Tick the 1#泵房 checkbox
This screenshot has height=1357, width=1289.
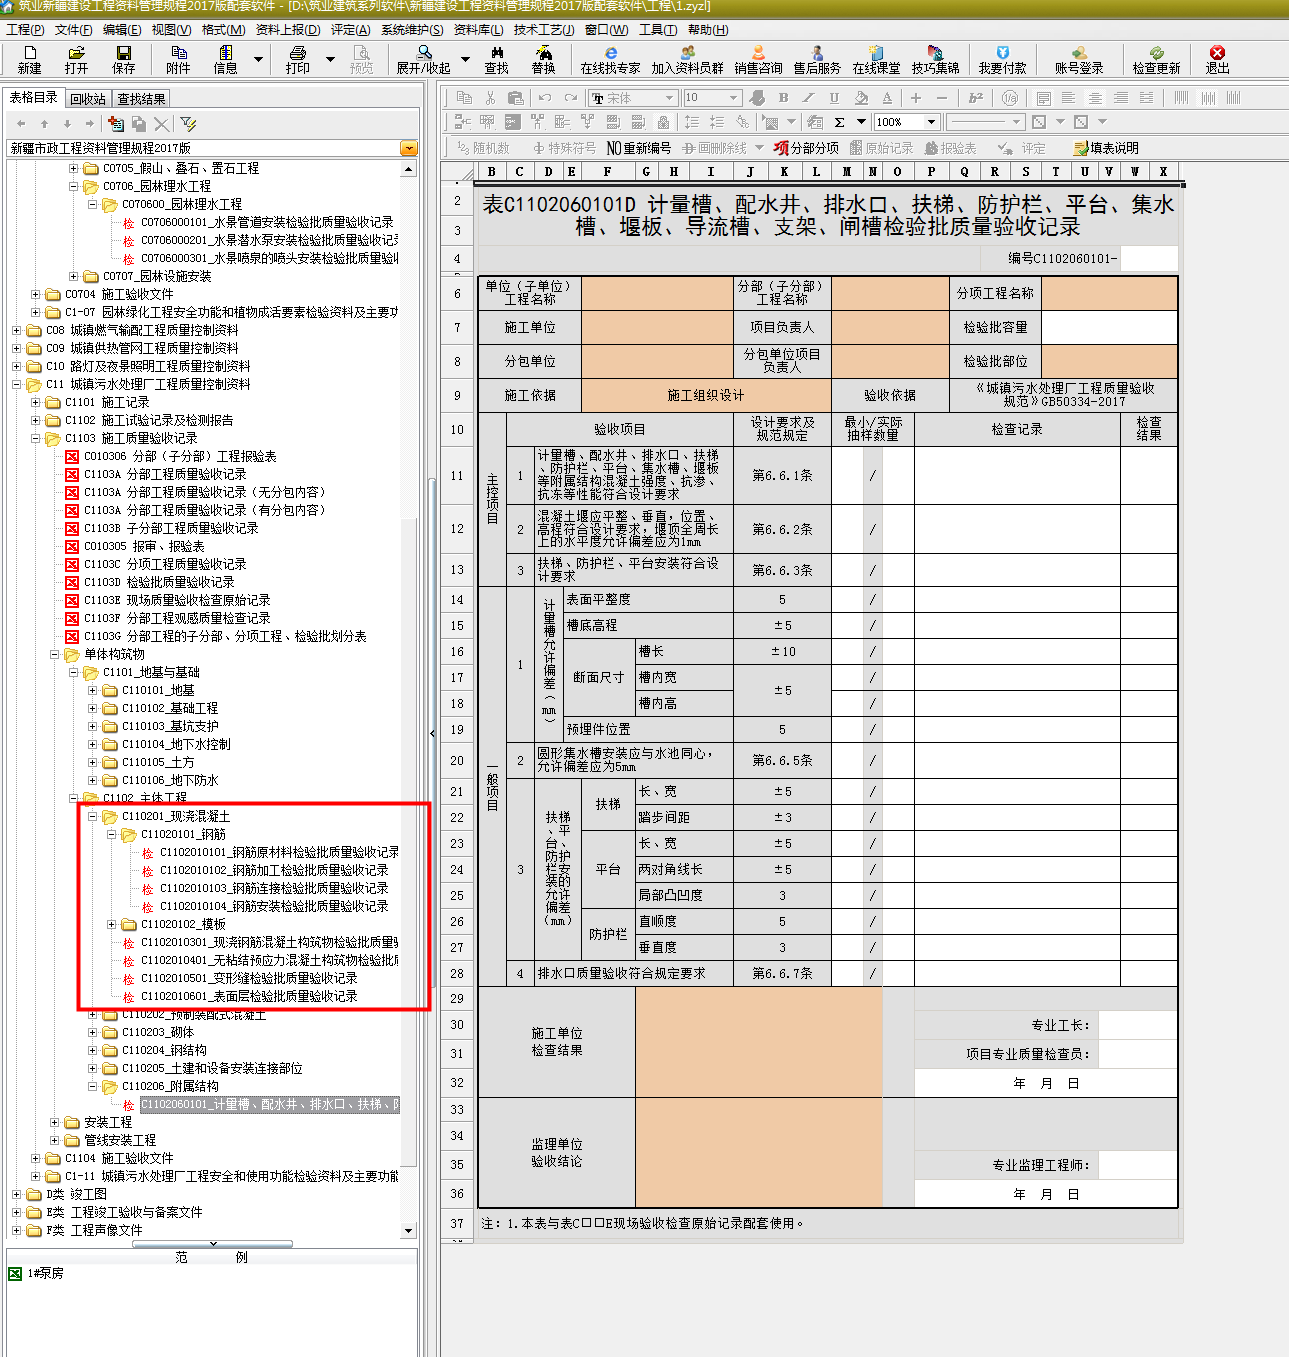[14, 1273]
